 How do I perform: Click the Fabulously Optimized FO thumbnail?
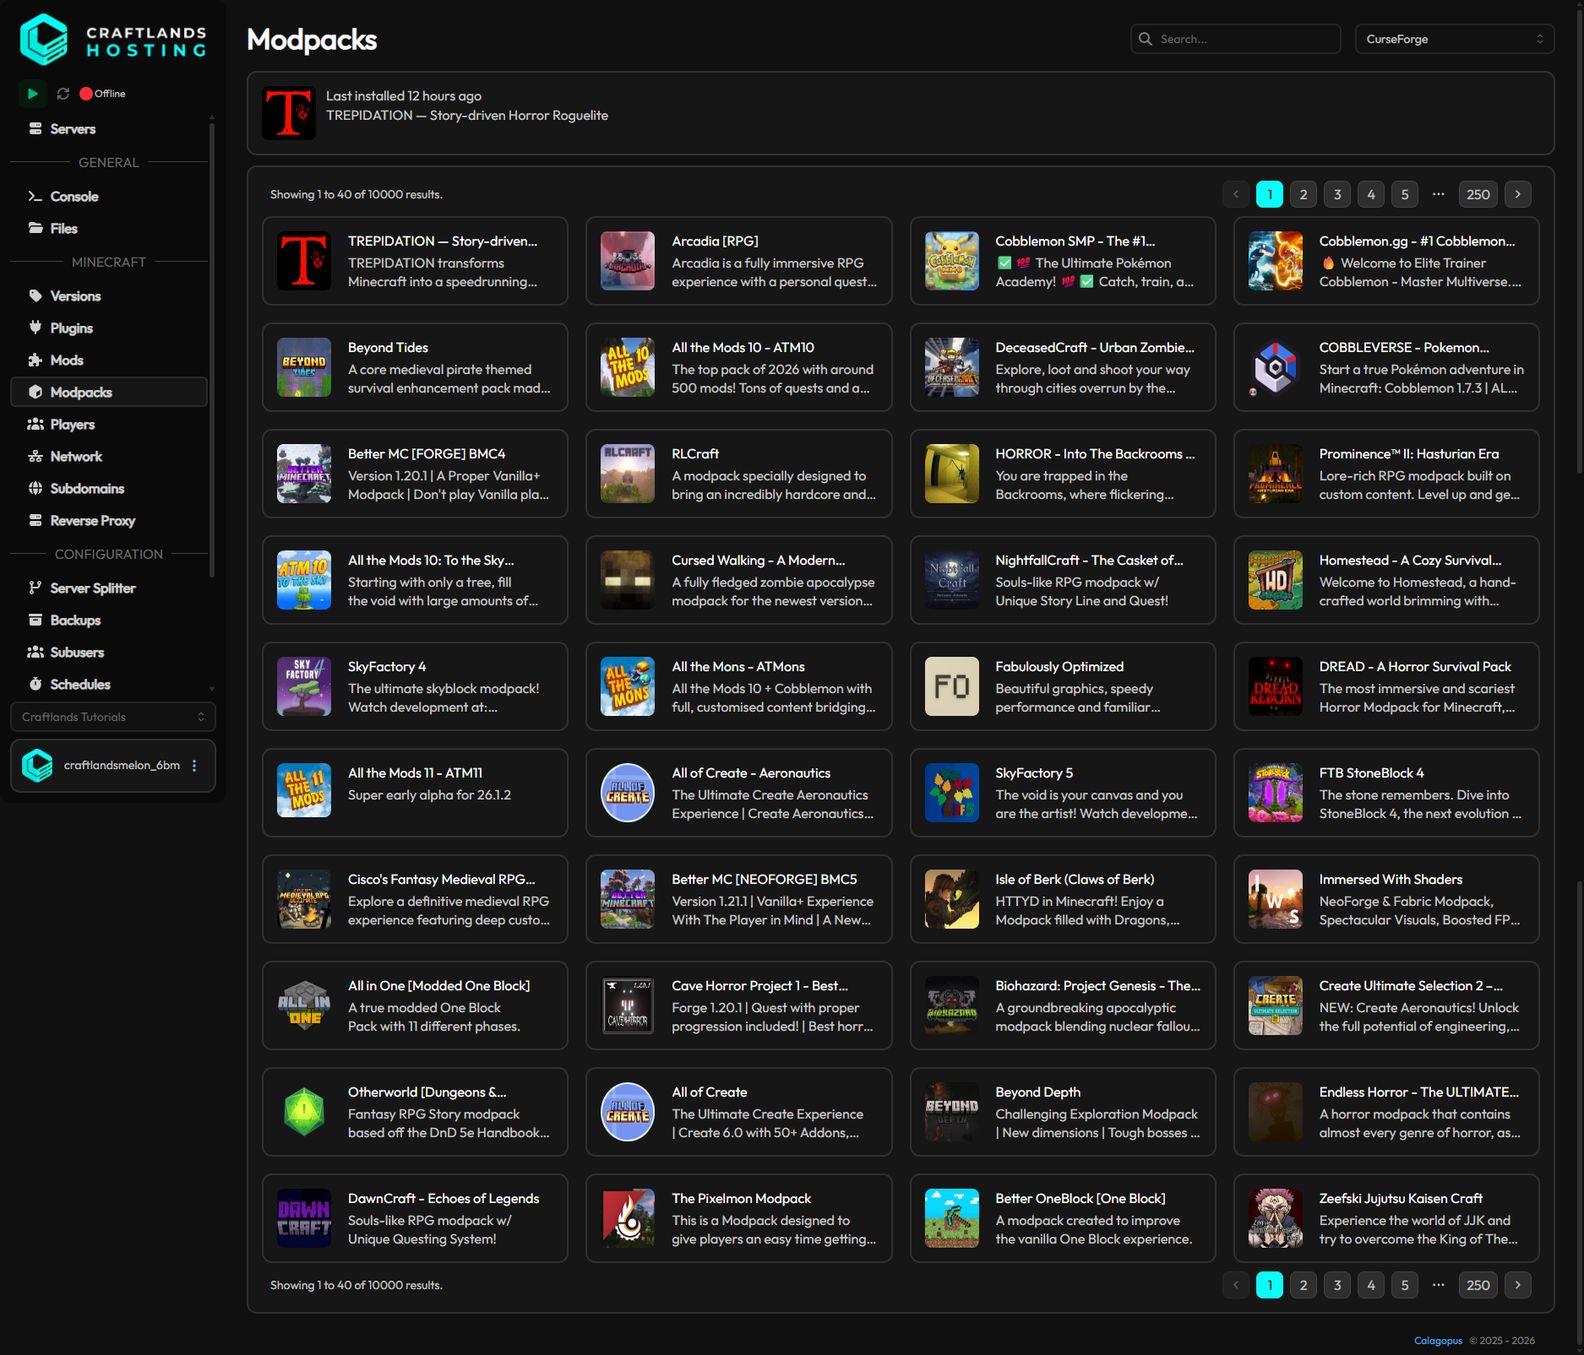[x=952, y=686]
